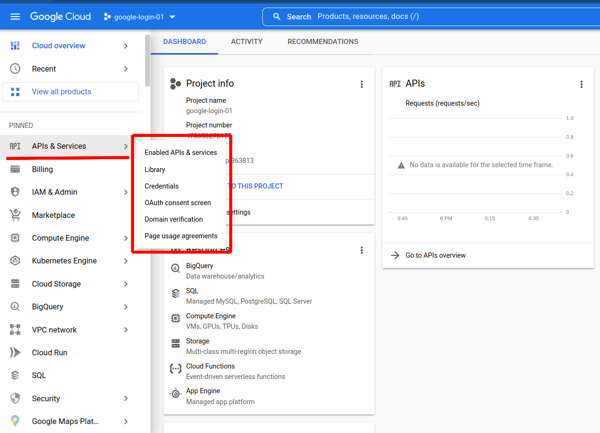The width and height of the screenshot is (600, 433).
Task: Expand the Security chevron
Action: click(126, 398)
